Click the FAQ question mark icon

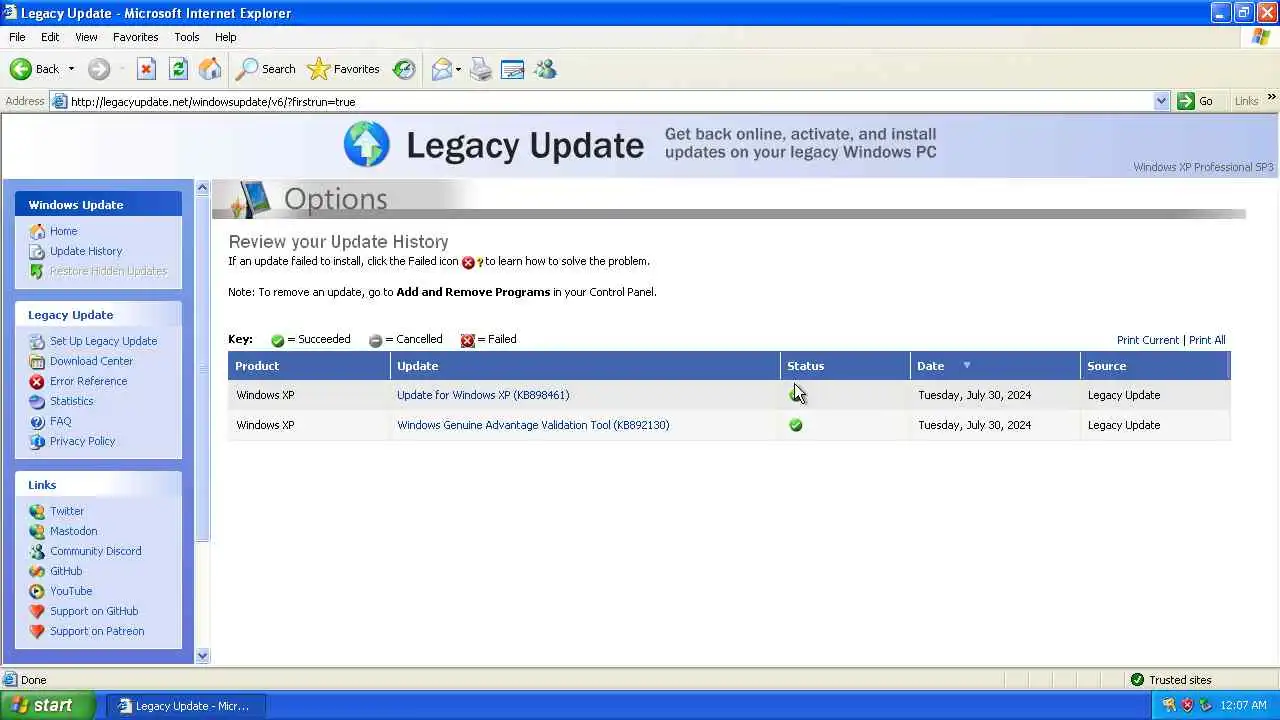coord(37,421)
